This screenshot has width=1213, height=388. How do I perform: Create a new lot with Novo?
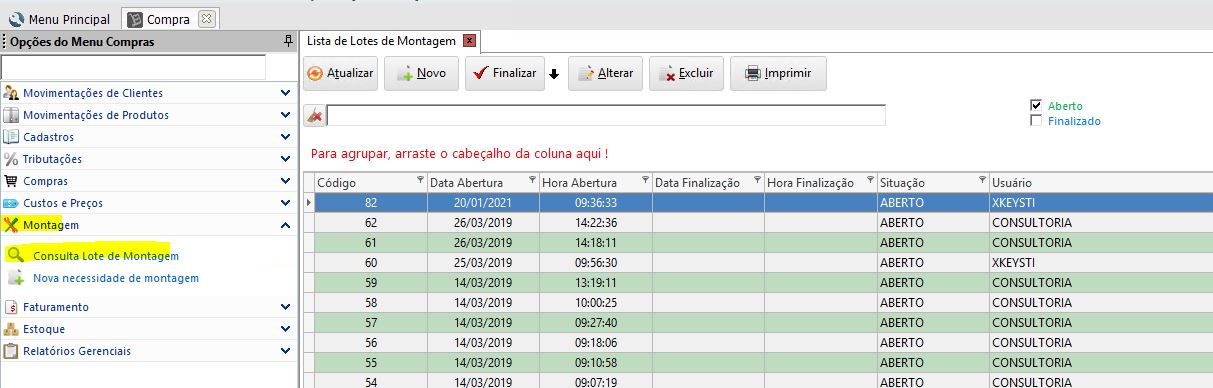coord(421,74)
